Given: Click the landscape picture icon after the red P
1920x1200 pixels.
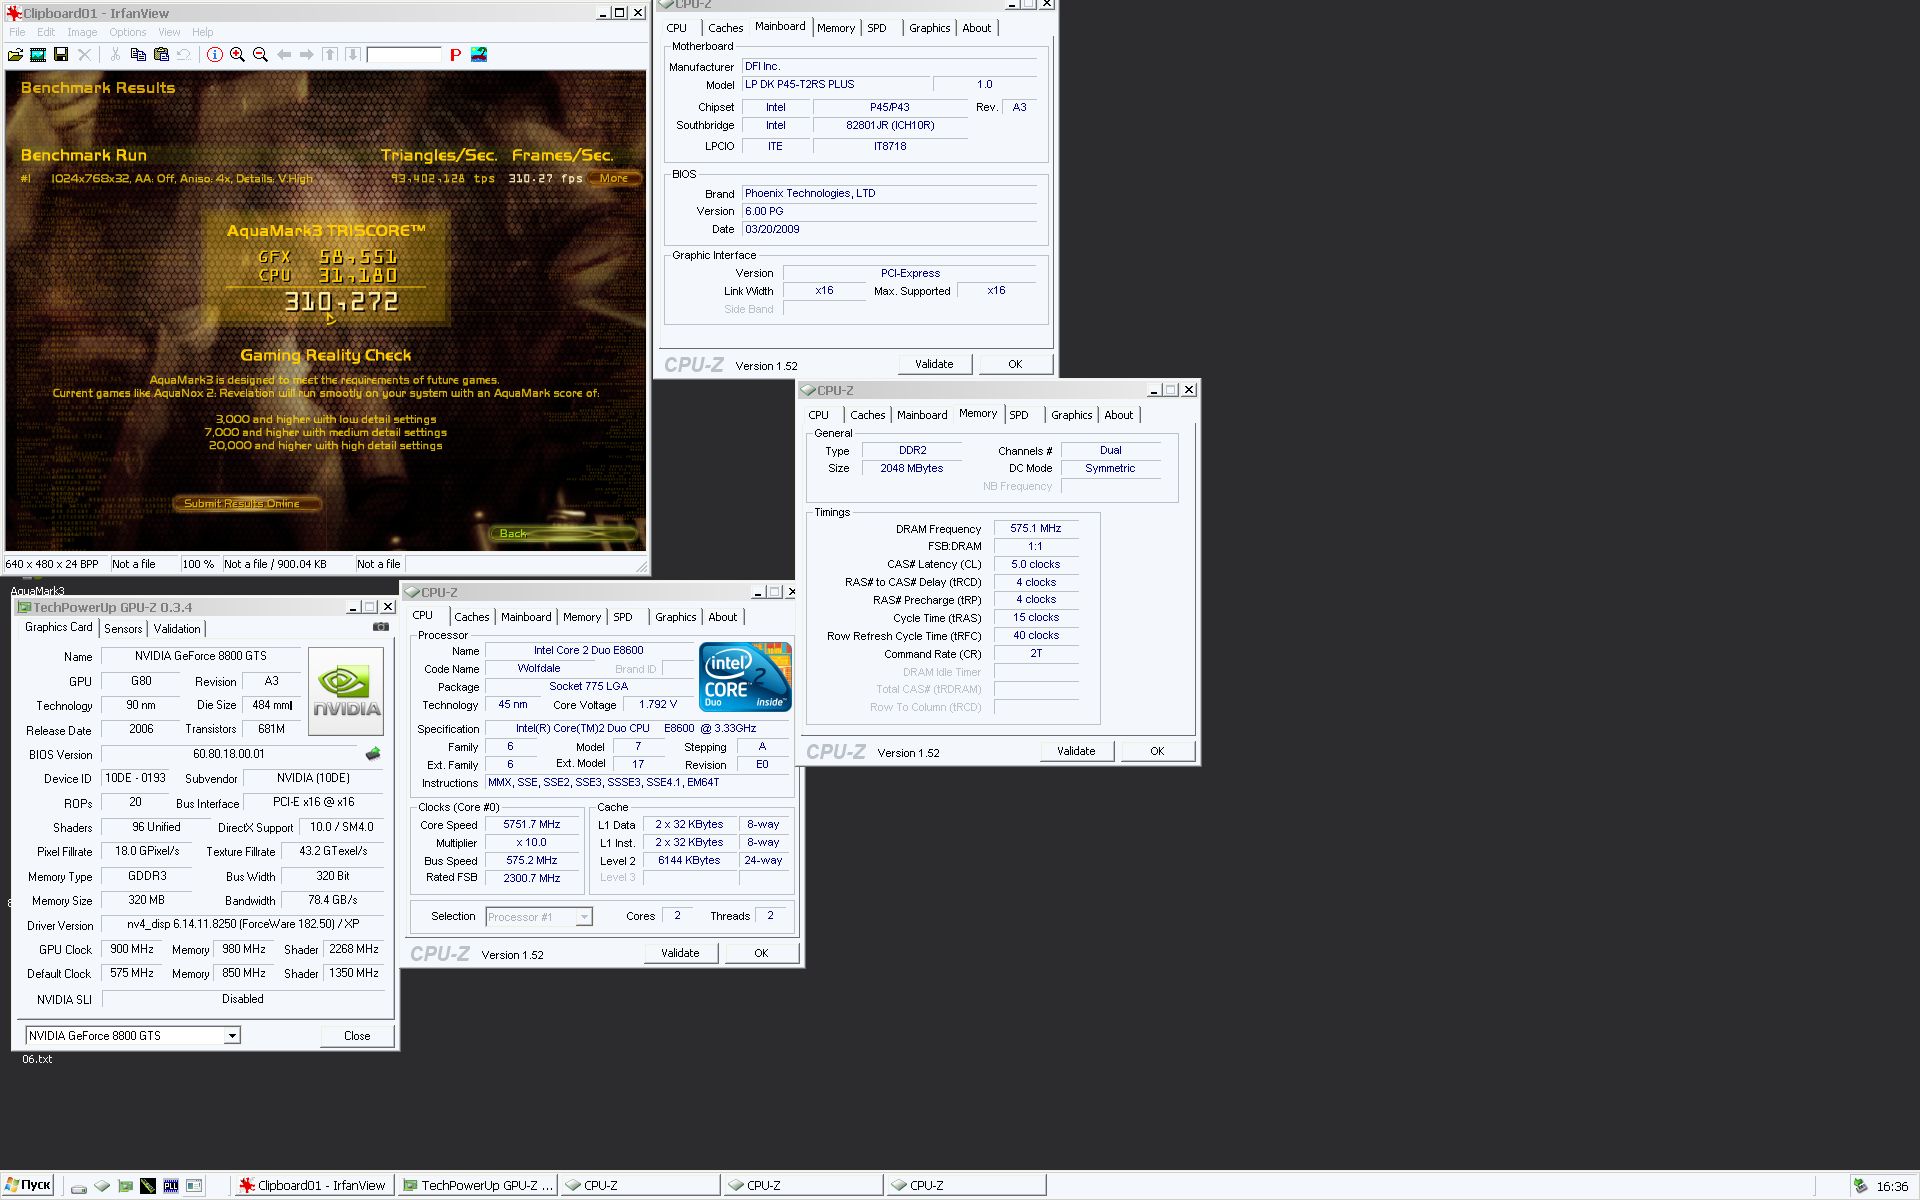Looking at the screenshot, I should tap(479, 55).
